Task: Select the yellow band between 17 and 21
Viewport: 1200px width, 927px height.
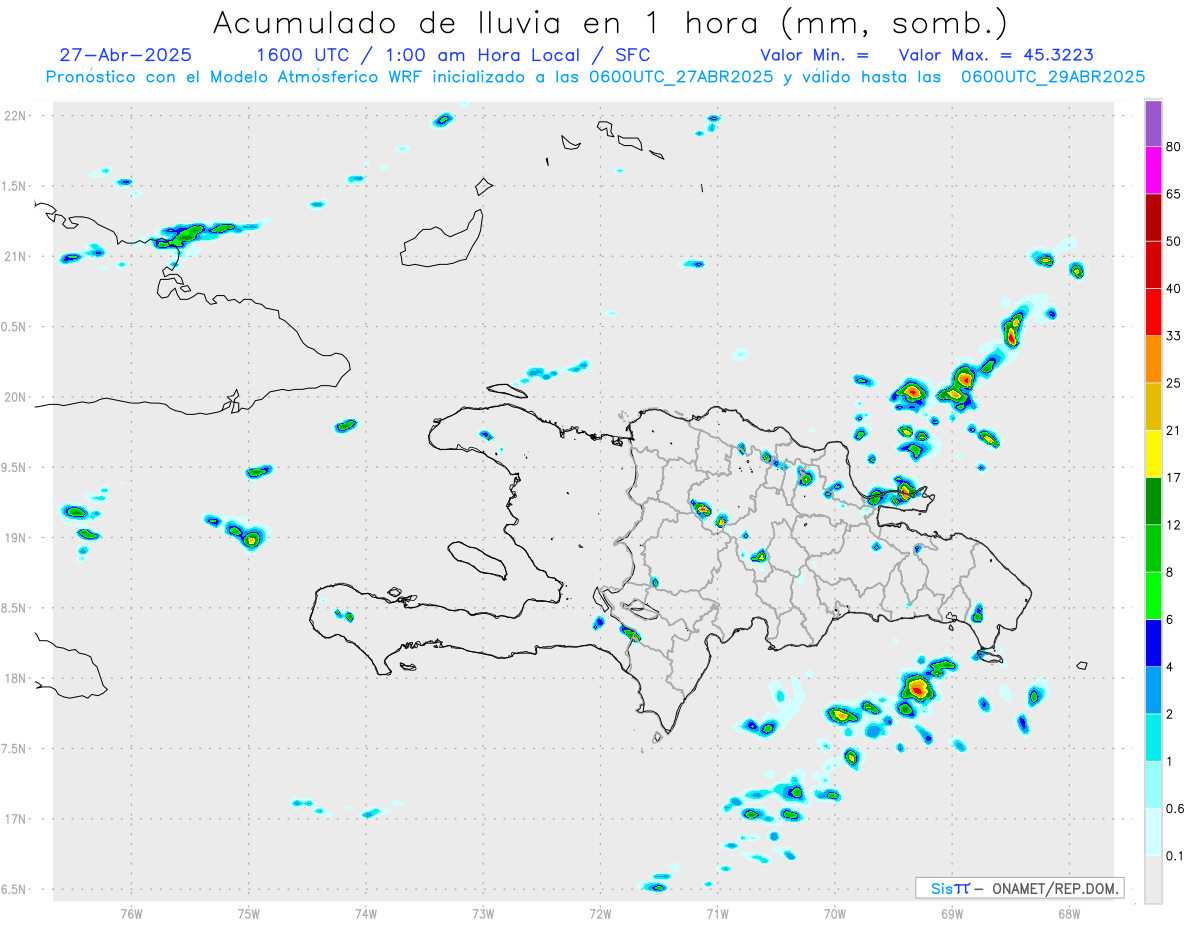Action: [x=1153, y=452]
